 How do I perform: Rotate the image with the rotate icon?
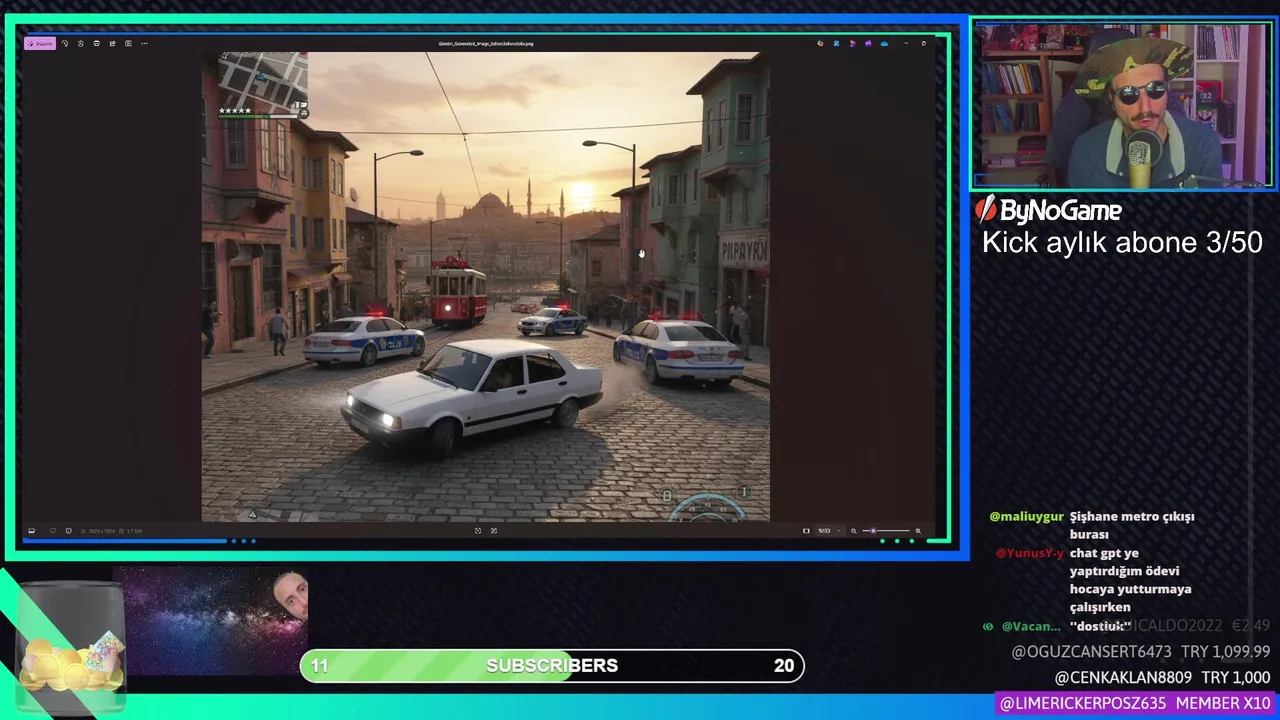[x=65, y=44]
